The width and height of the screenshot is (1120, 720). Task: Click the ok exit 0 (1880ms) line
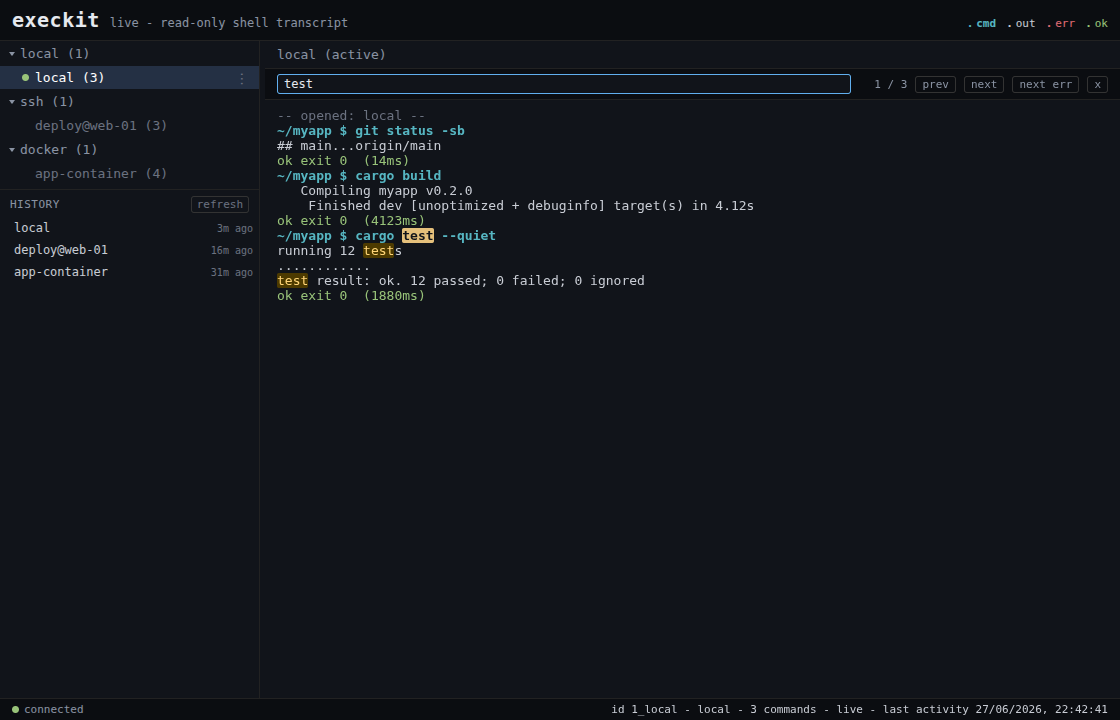(351, 296)
